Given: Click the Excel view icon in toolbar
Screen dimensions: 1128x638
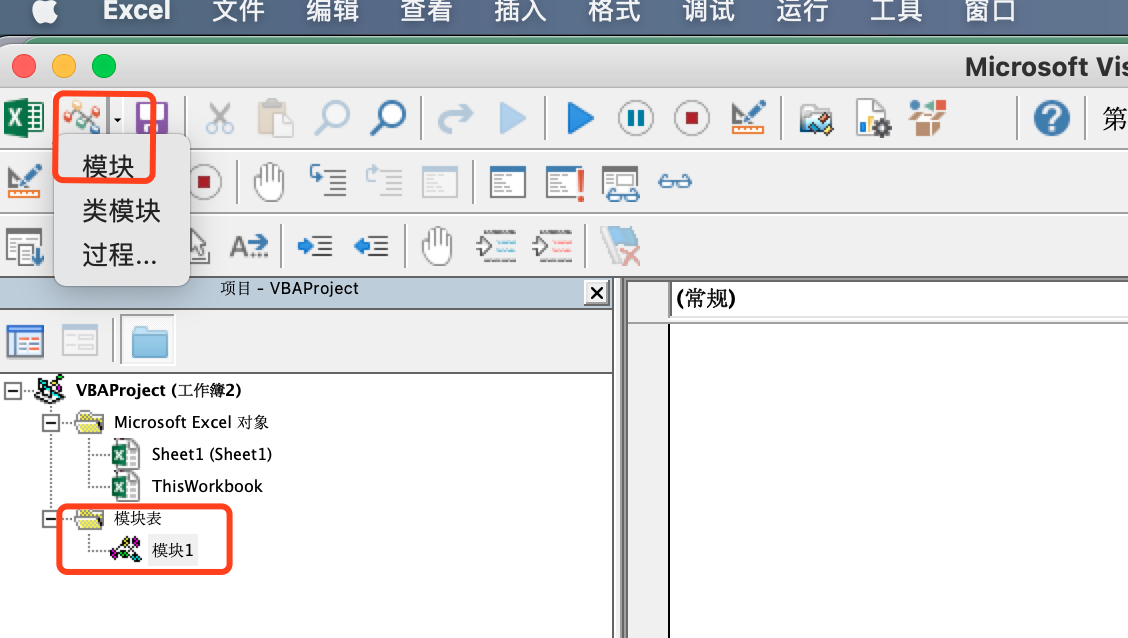Looking at the screenshot, I should tap(24, 117).
